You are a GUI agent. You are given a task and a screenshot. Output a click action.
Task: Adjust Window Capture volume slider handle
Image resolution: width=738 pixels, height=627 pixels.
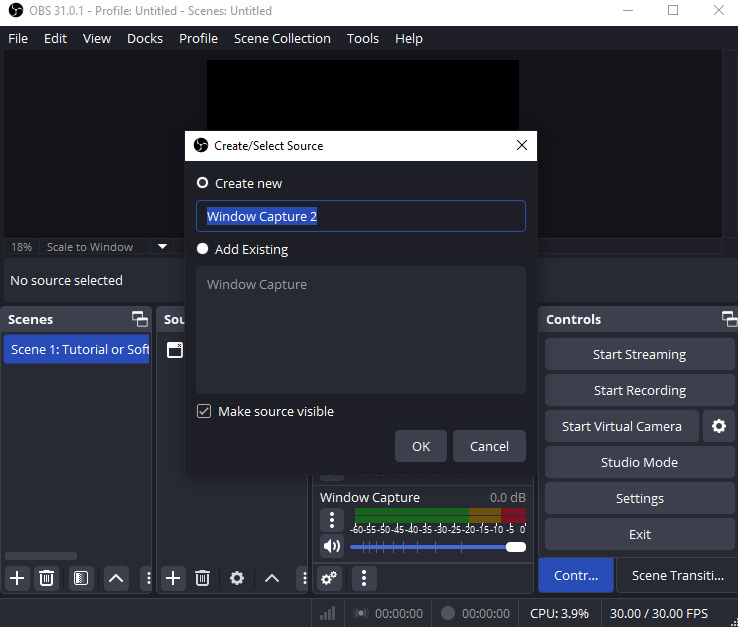[516, 547]
